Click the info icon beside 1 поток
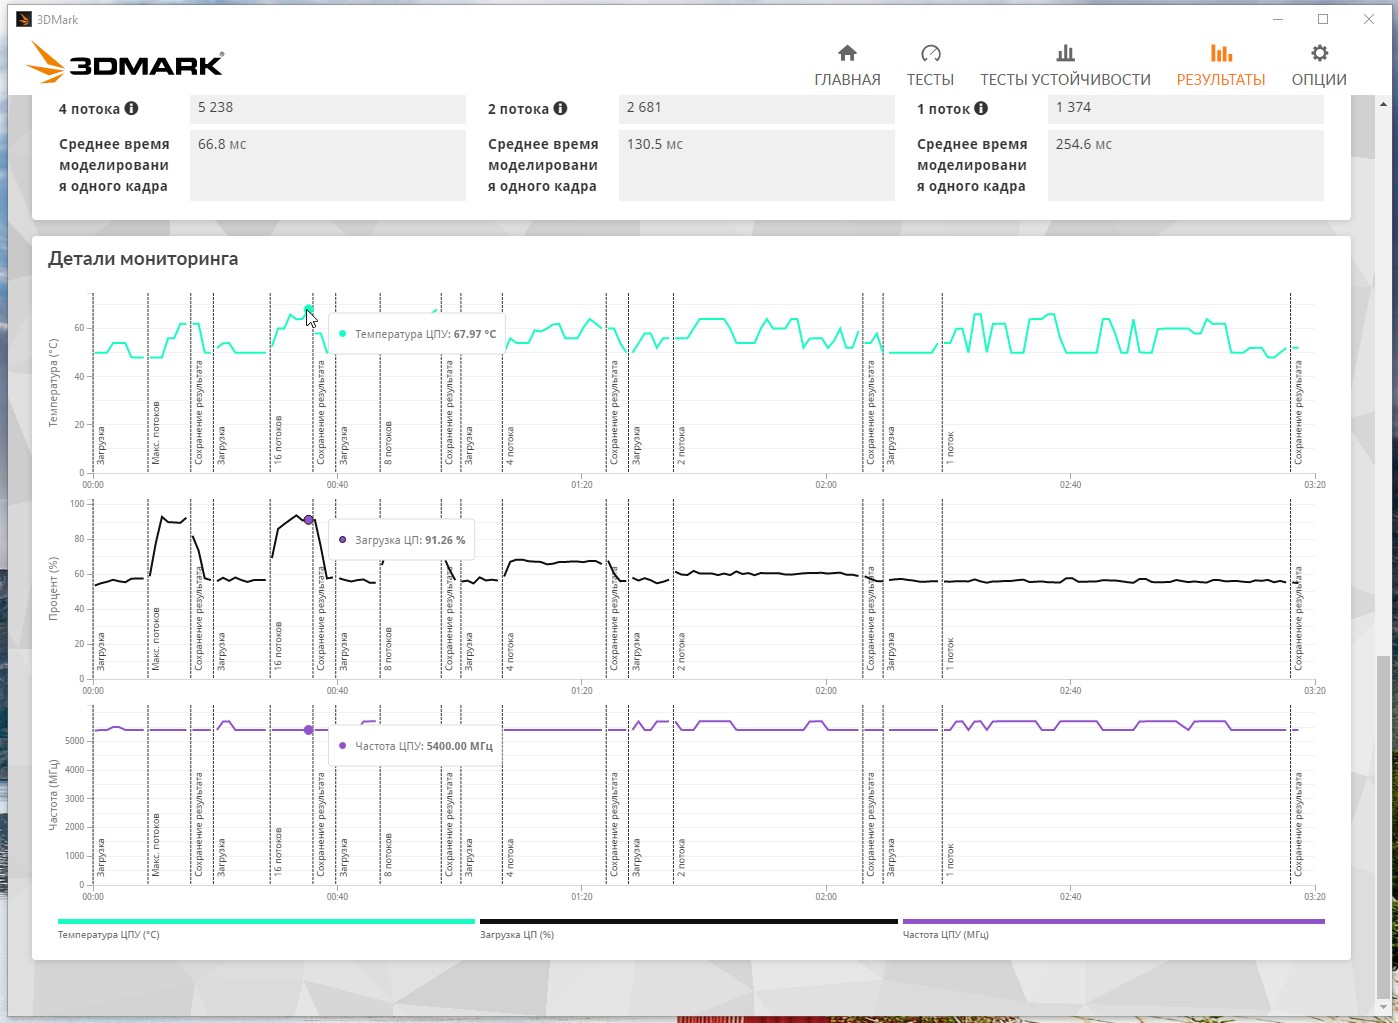Screen dimensions: 1398x1023 click(981, 108)
